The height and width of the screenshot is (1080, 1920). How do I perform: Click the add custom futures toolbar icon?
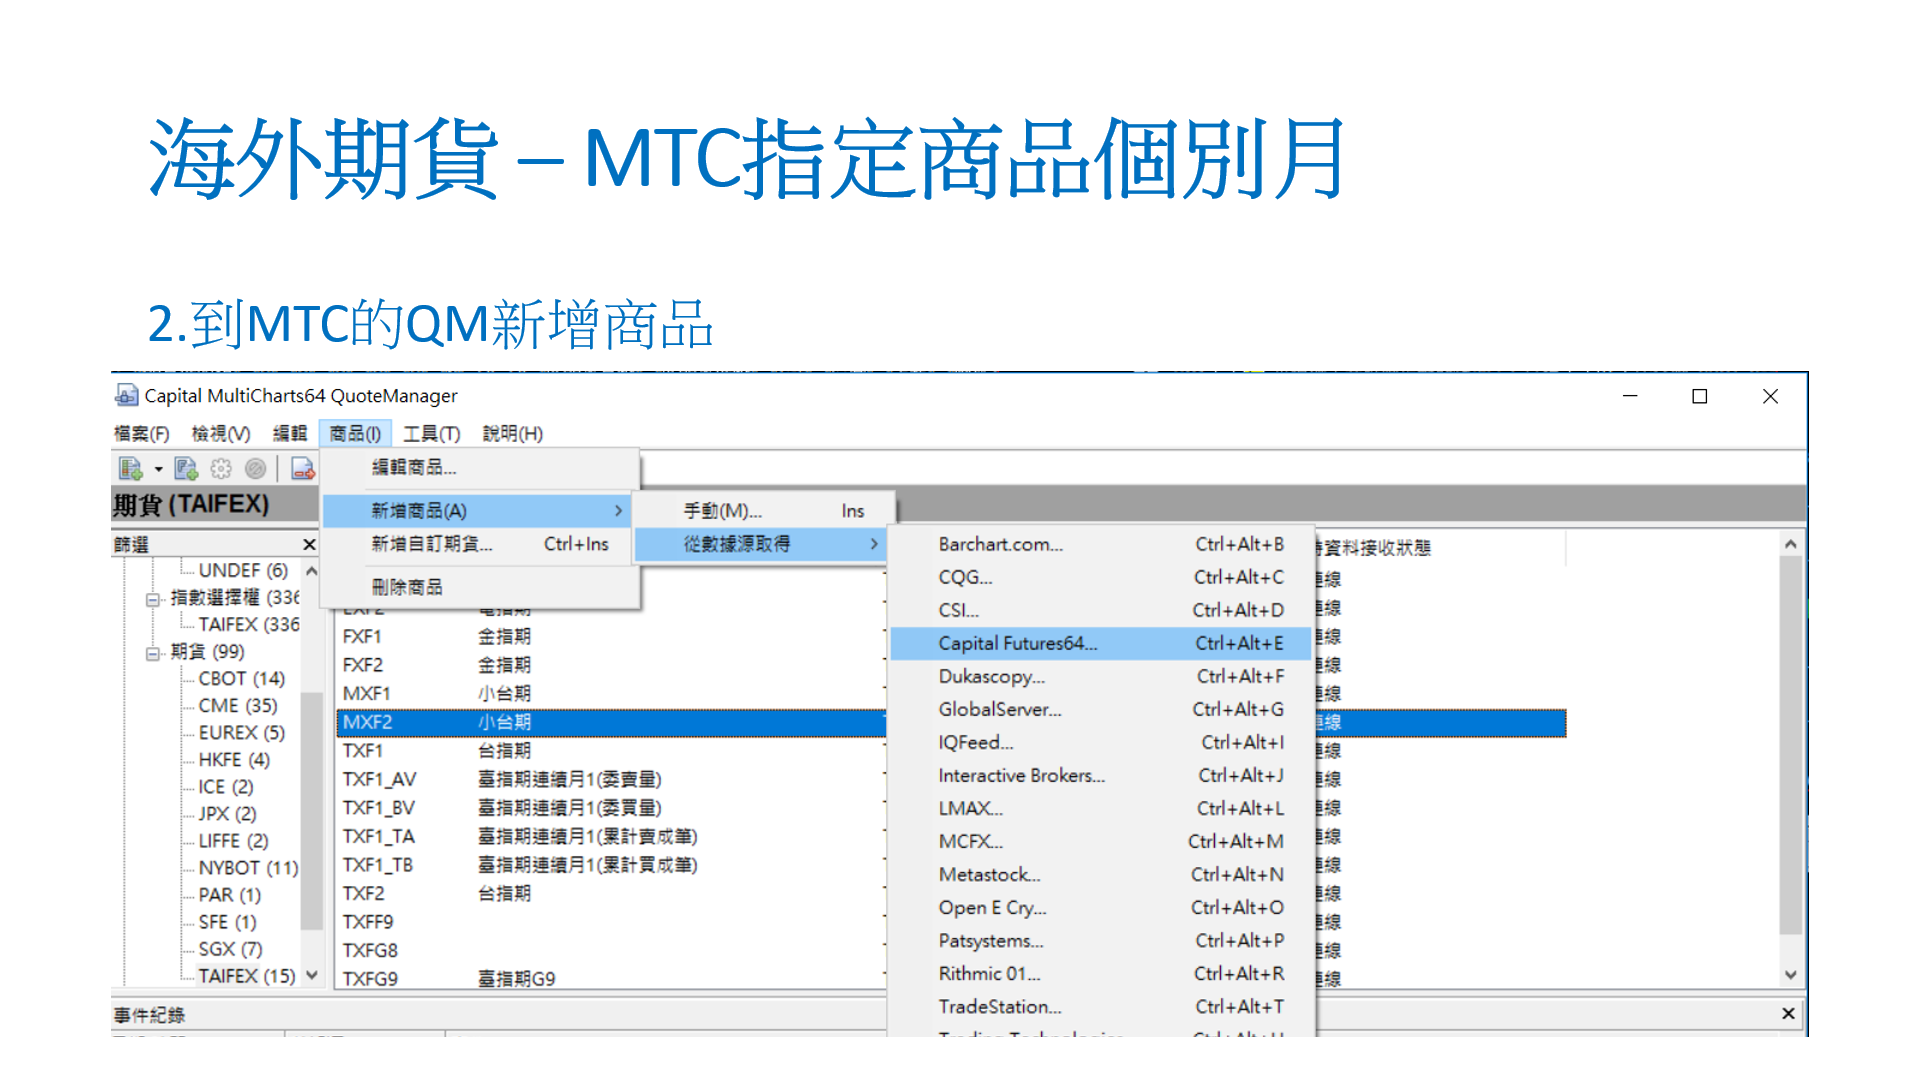click(x=186, y=468)
